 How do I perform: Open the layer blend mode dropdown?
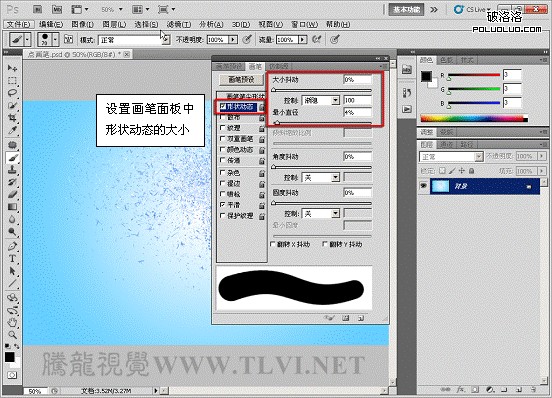tap(451, 156)
